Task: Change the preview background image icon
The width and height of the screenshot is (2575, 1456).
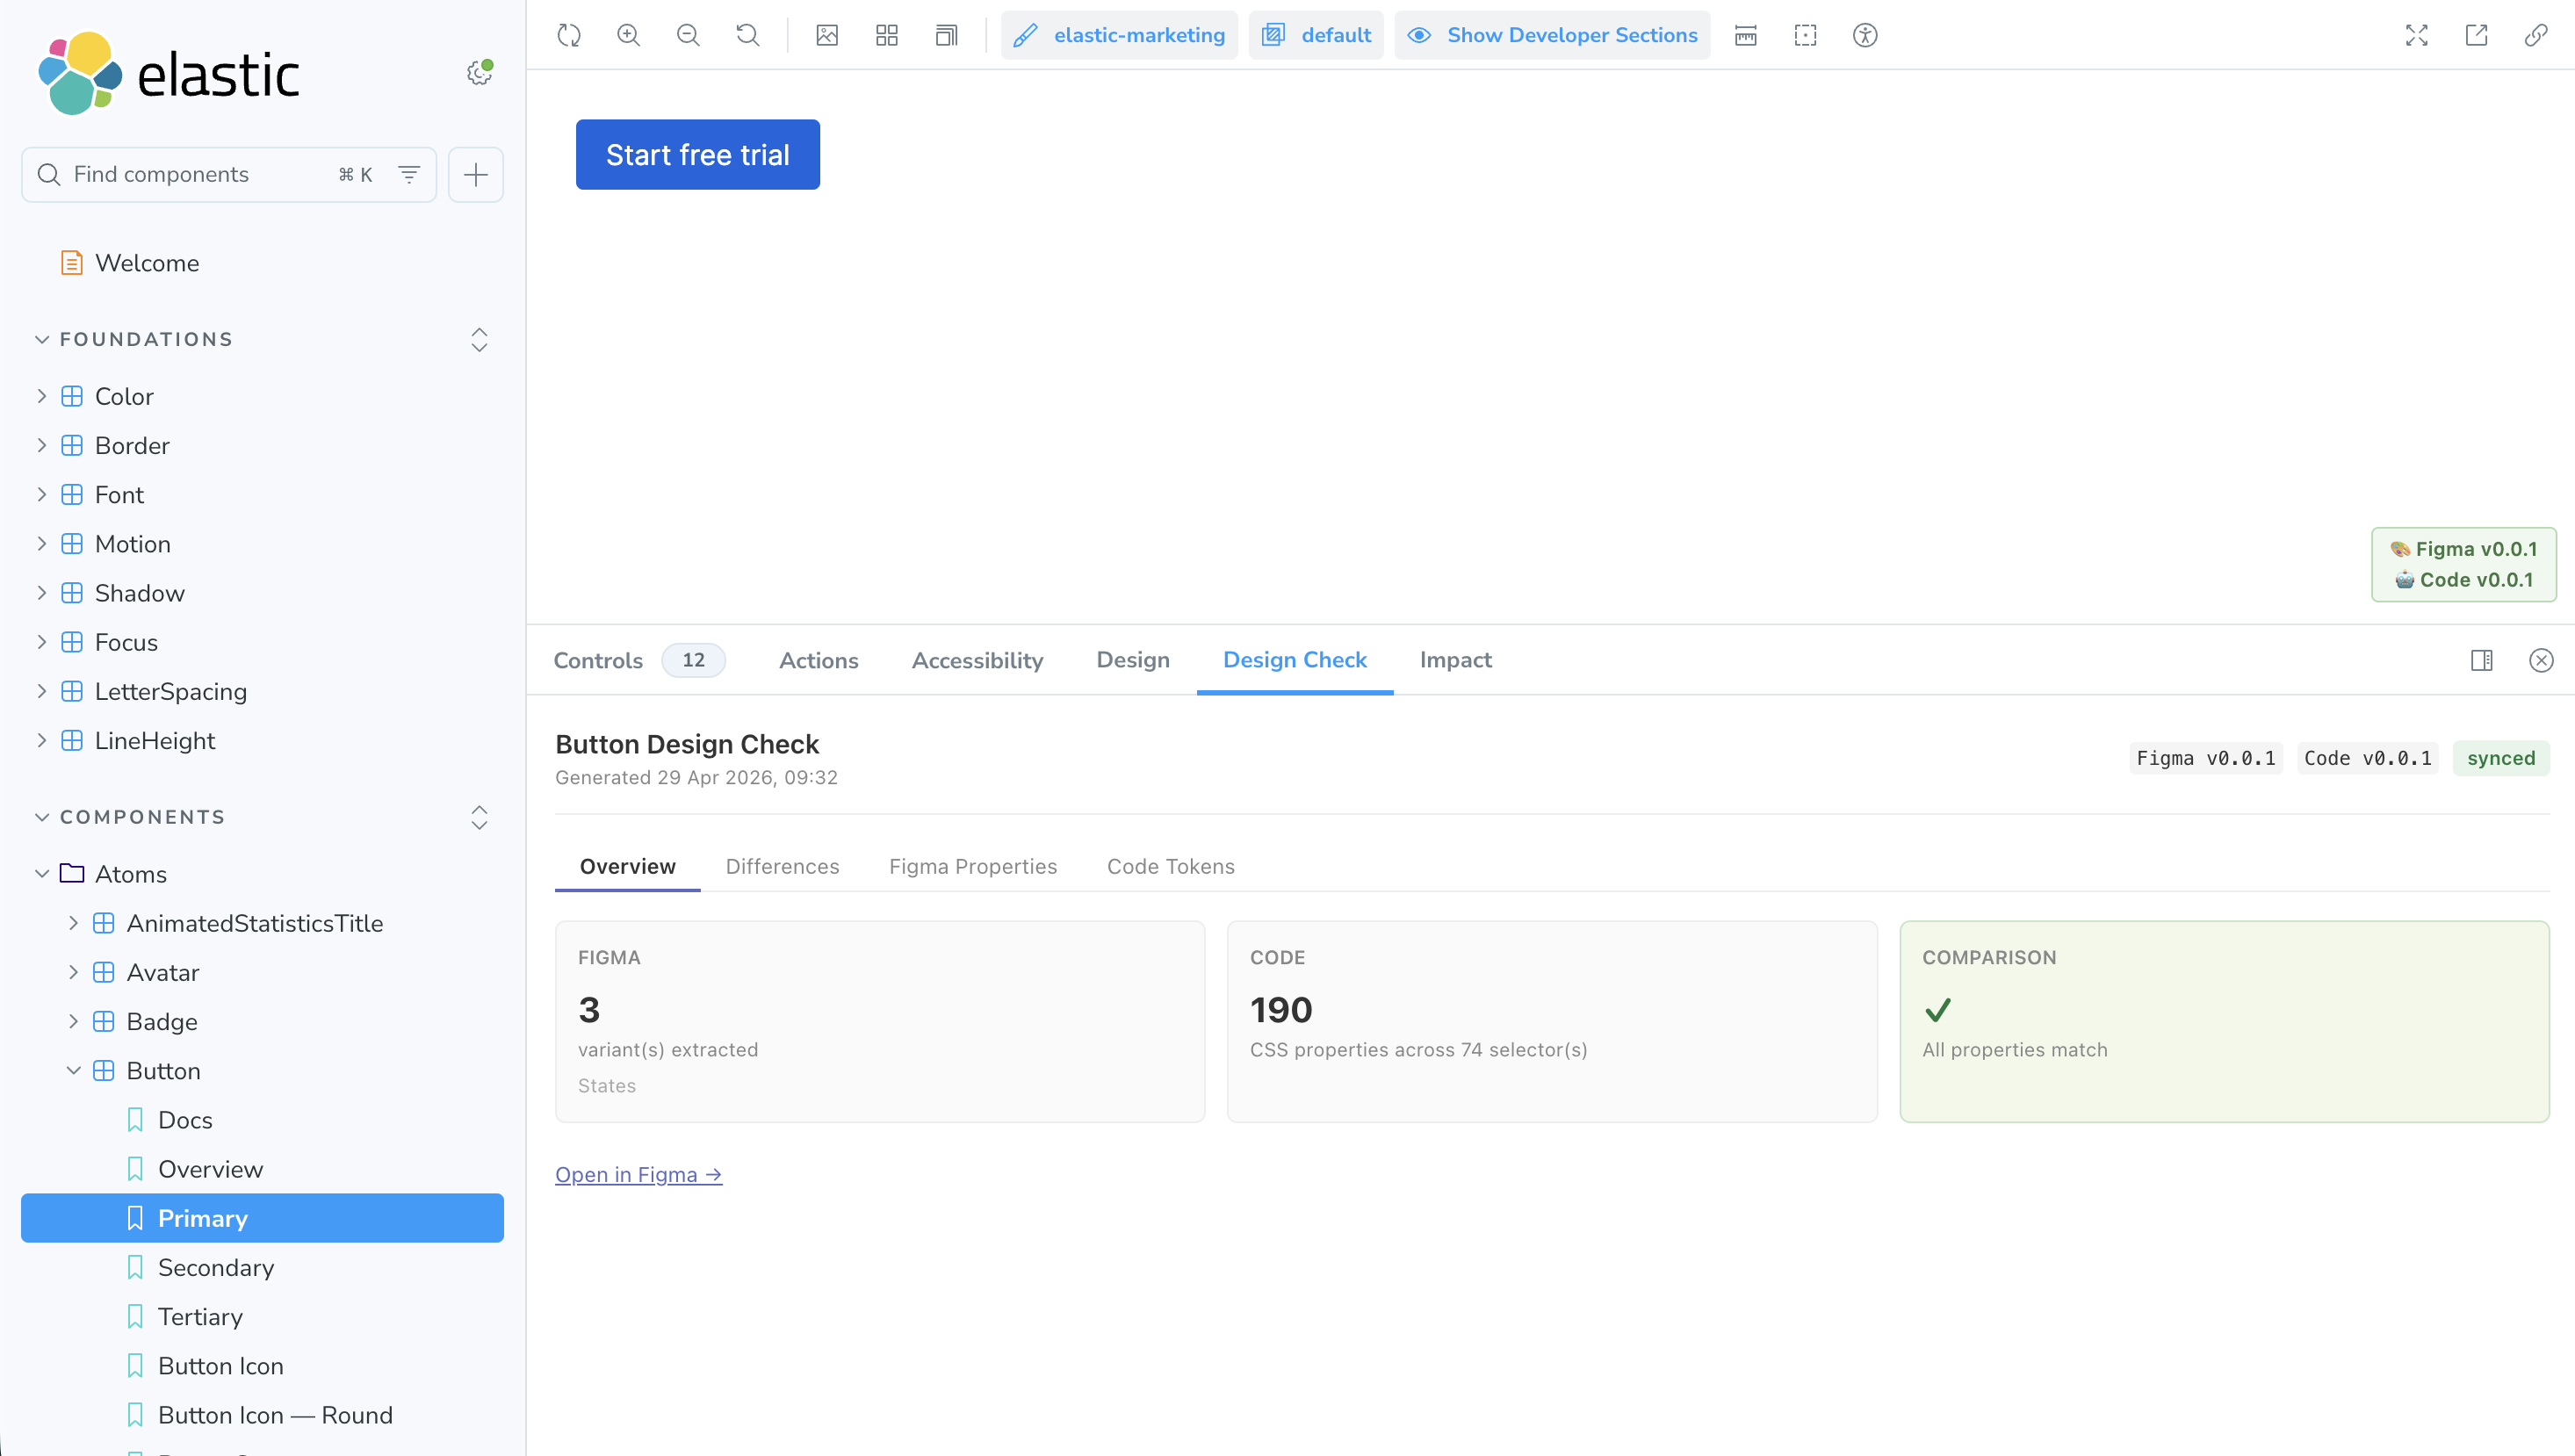Action: point(827,35)
